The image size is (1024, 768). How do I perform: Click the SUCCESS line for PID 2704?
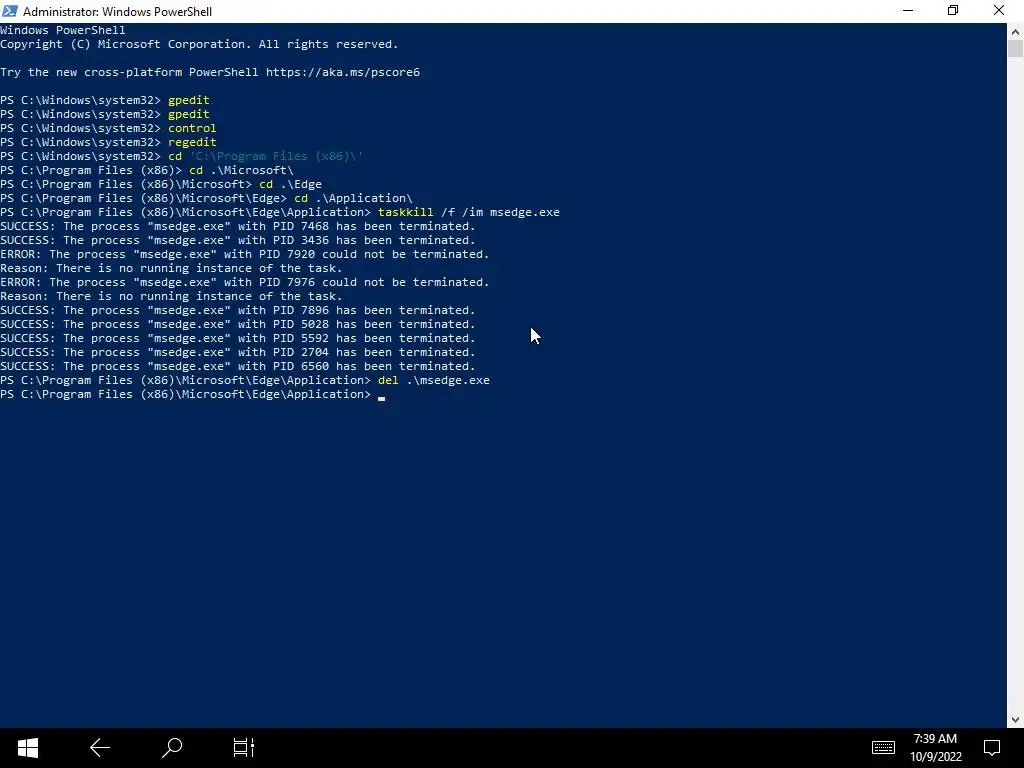(238, 352)
